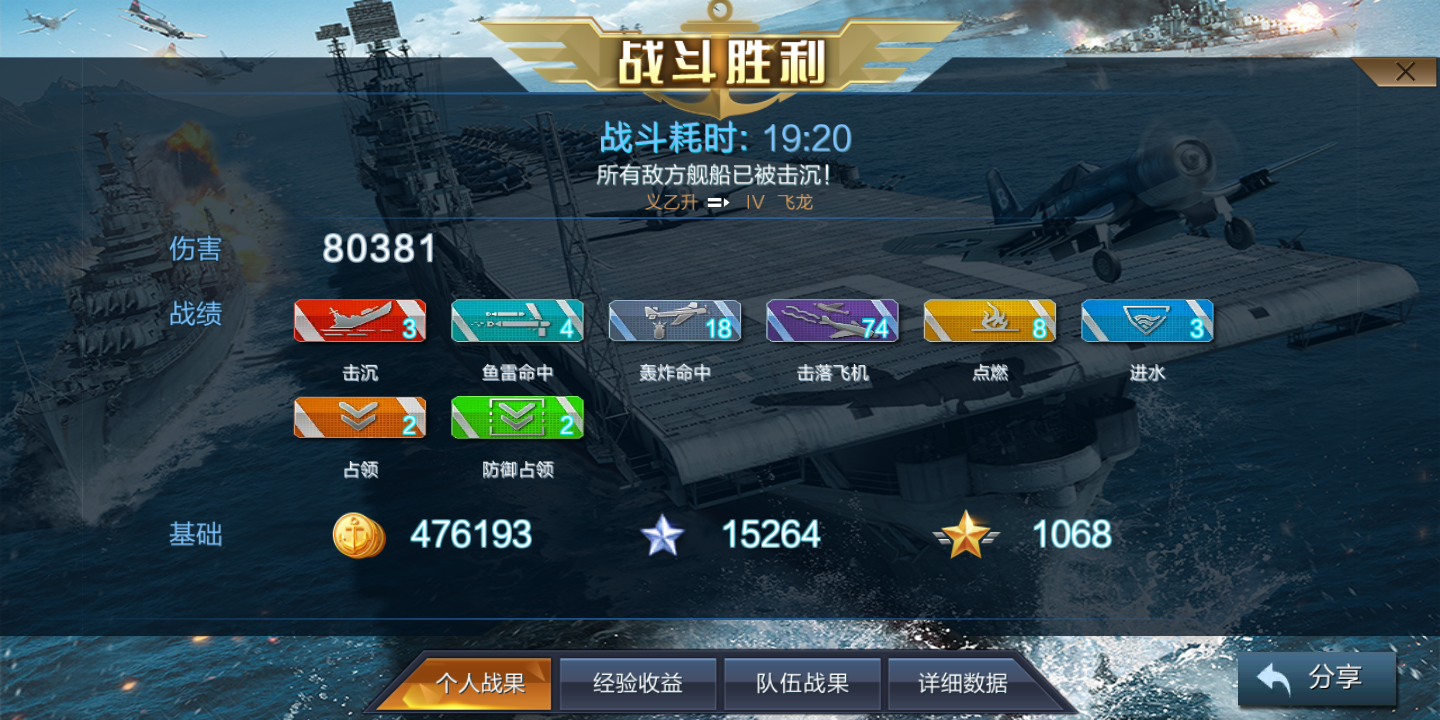Click the gold winged star icon
Screen dimensions: 1440x720
[x=967, y=535]
